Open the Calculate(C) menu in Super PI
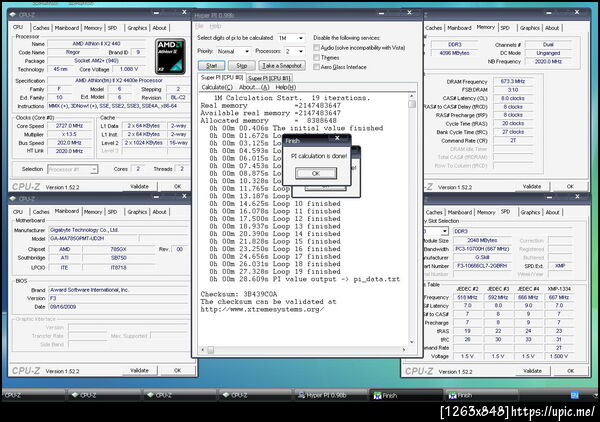This screenshot has height=422, width=600. point(217,87)
